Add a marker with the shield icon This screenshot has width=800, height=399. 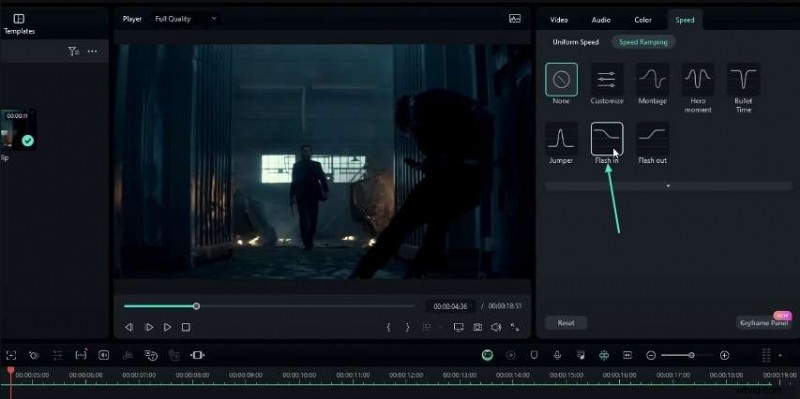pyautogui.click(x=534, y=355)
